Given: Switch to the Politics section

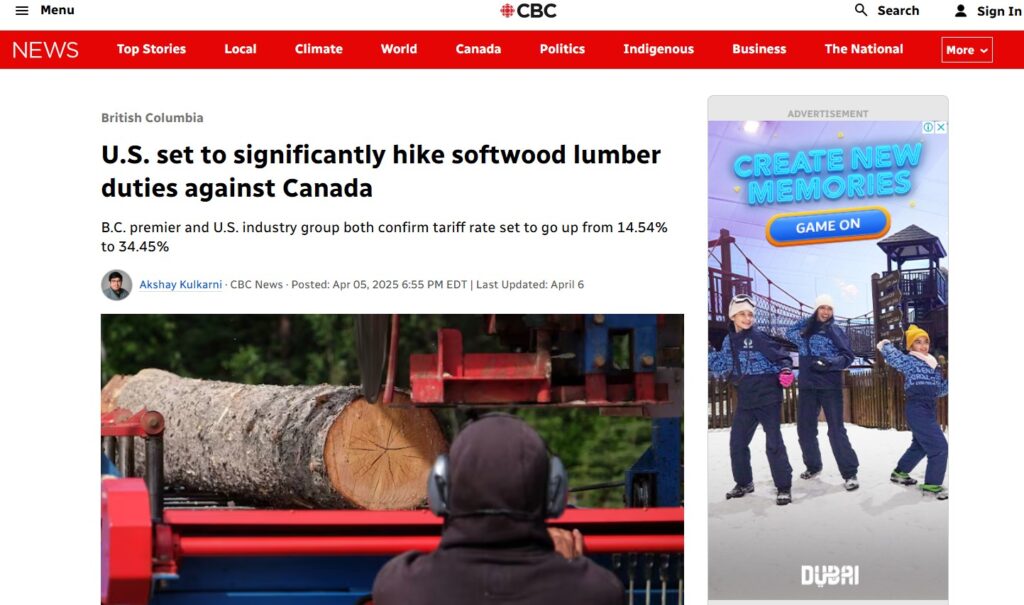Looking at the screenshot, I should tap(562, 49).
